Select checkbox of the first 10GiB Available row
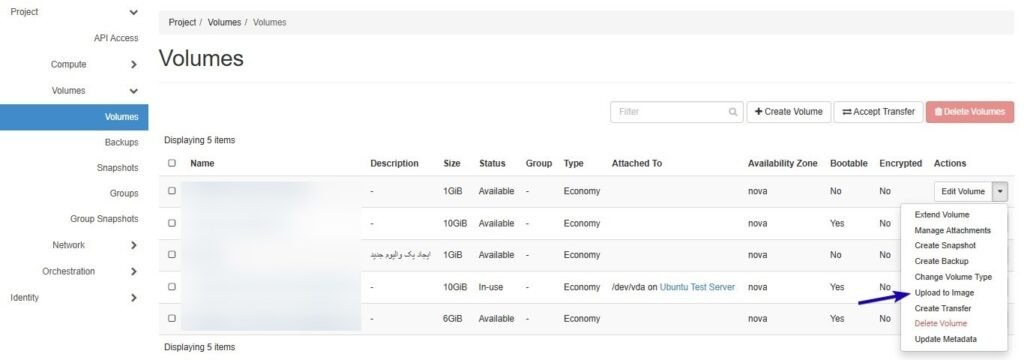This screenshot has height=360, width=1024. (172, 223)
